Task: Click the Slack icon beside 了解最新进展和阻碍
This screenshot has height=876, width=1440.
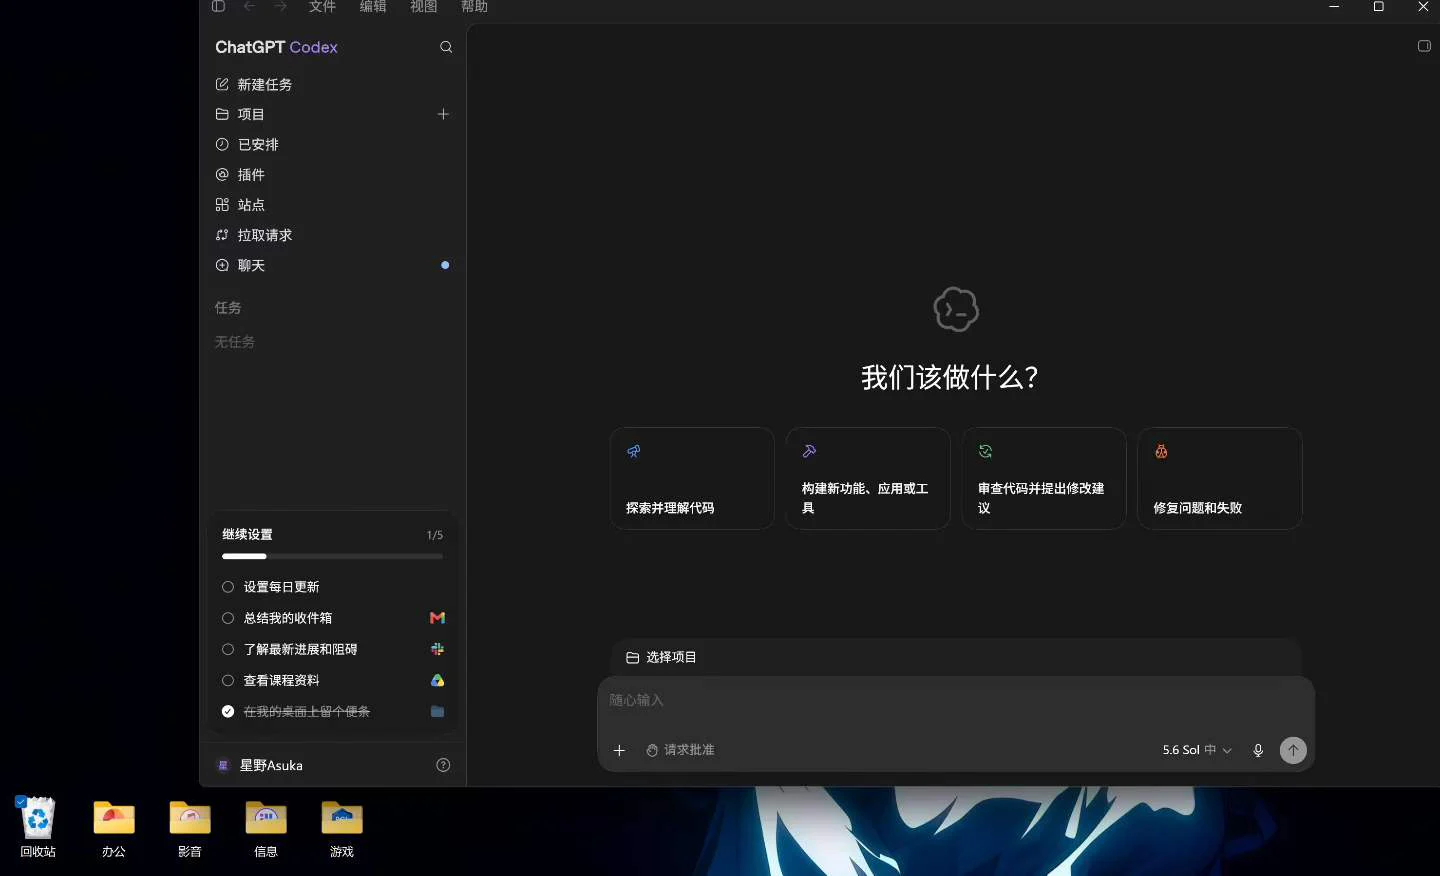Action: [x=437, y=649]
